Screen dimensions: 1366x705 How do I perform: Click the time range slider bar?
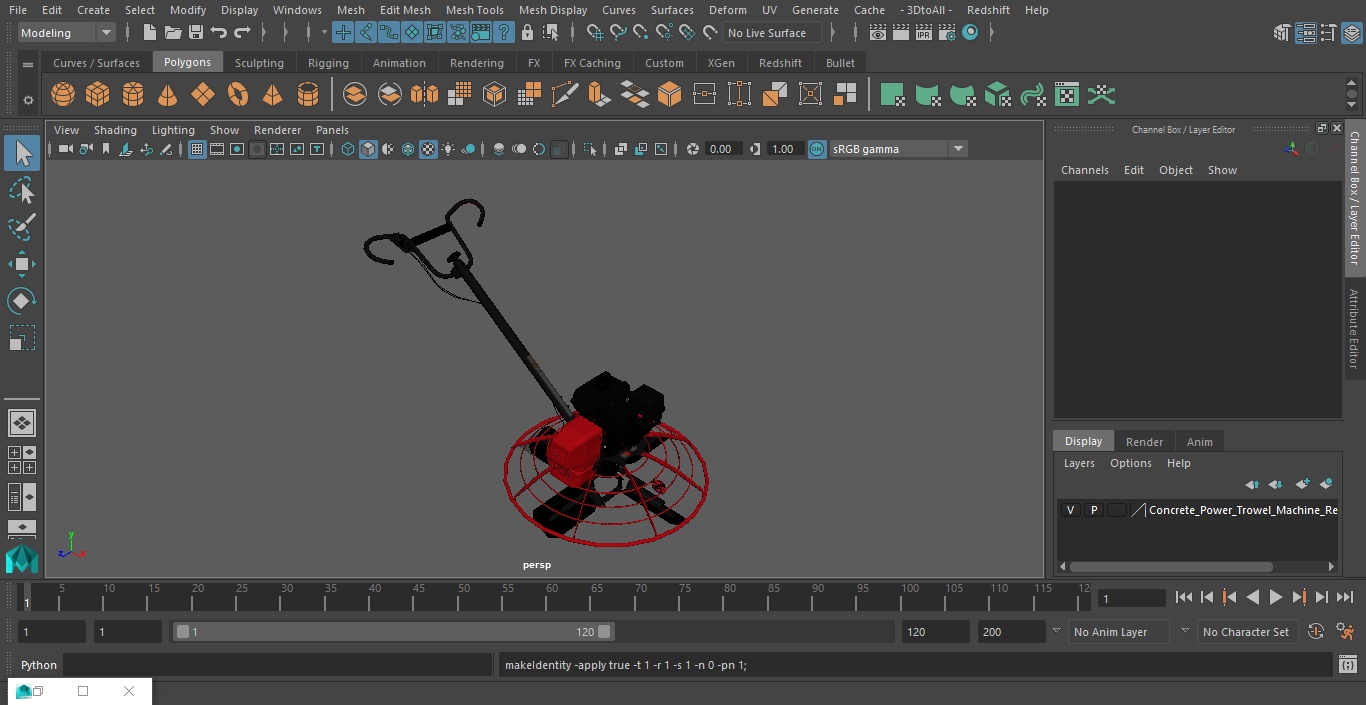coord(394,632)
